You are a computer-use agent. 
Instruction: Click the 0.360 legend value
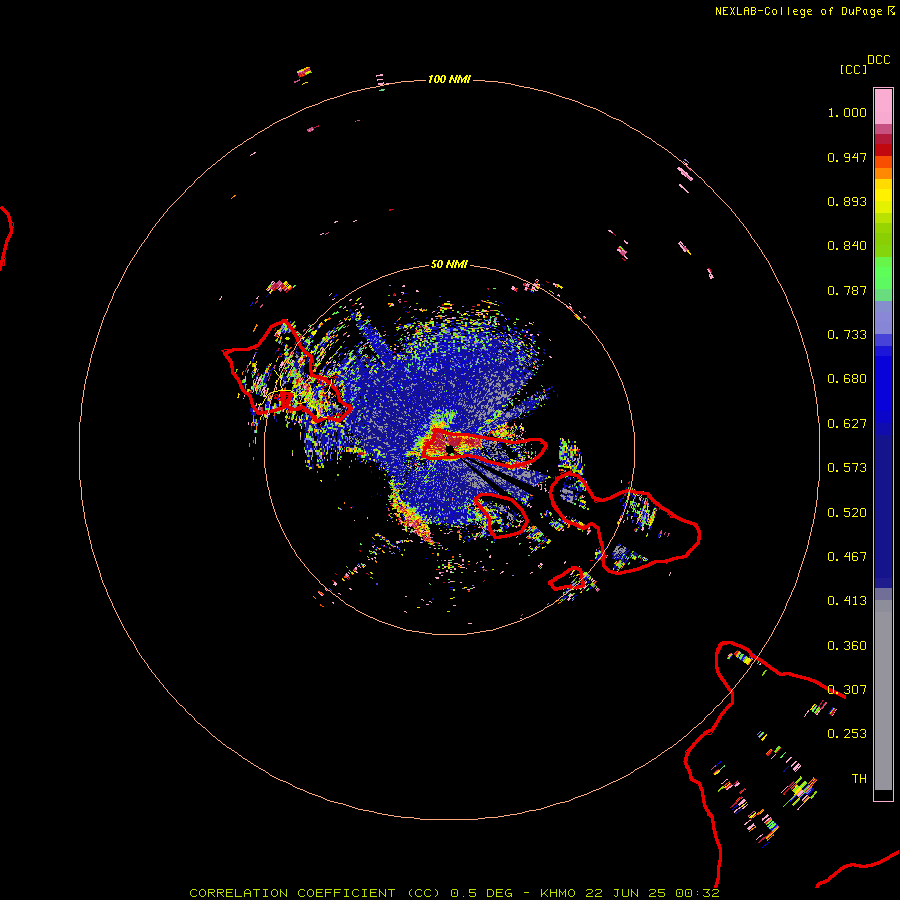[847, 646]
